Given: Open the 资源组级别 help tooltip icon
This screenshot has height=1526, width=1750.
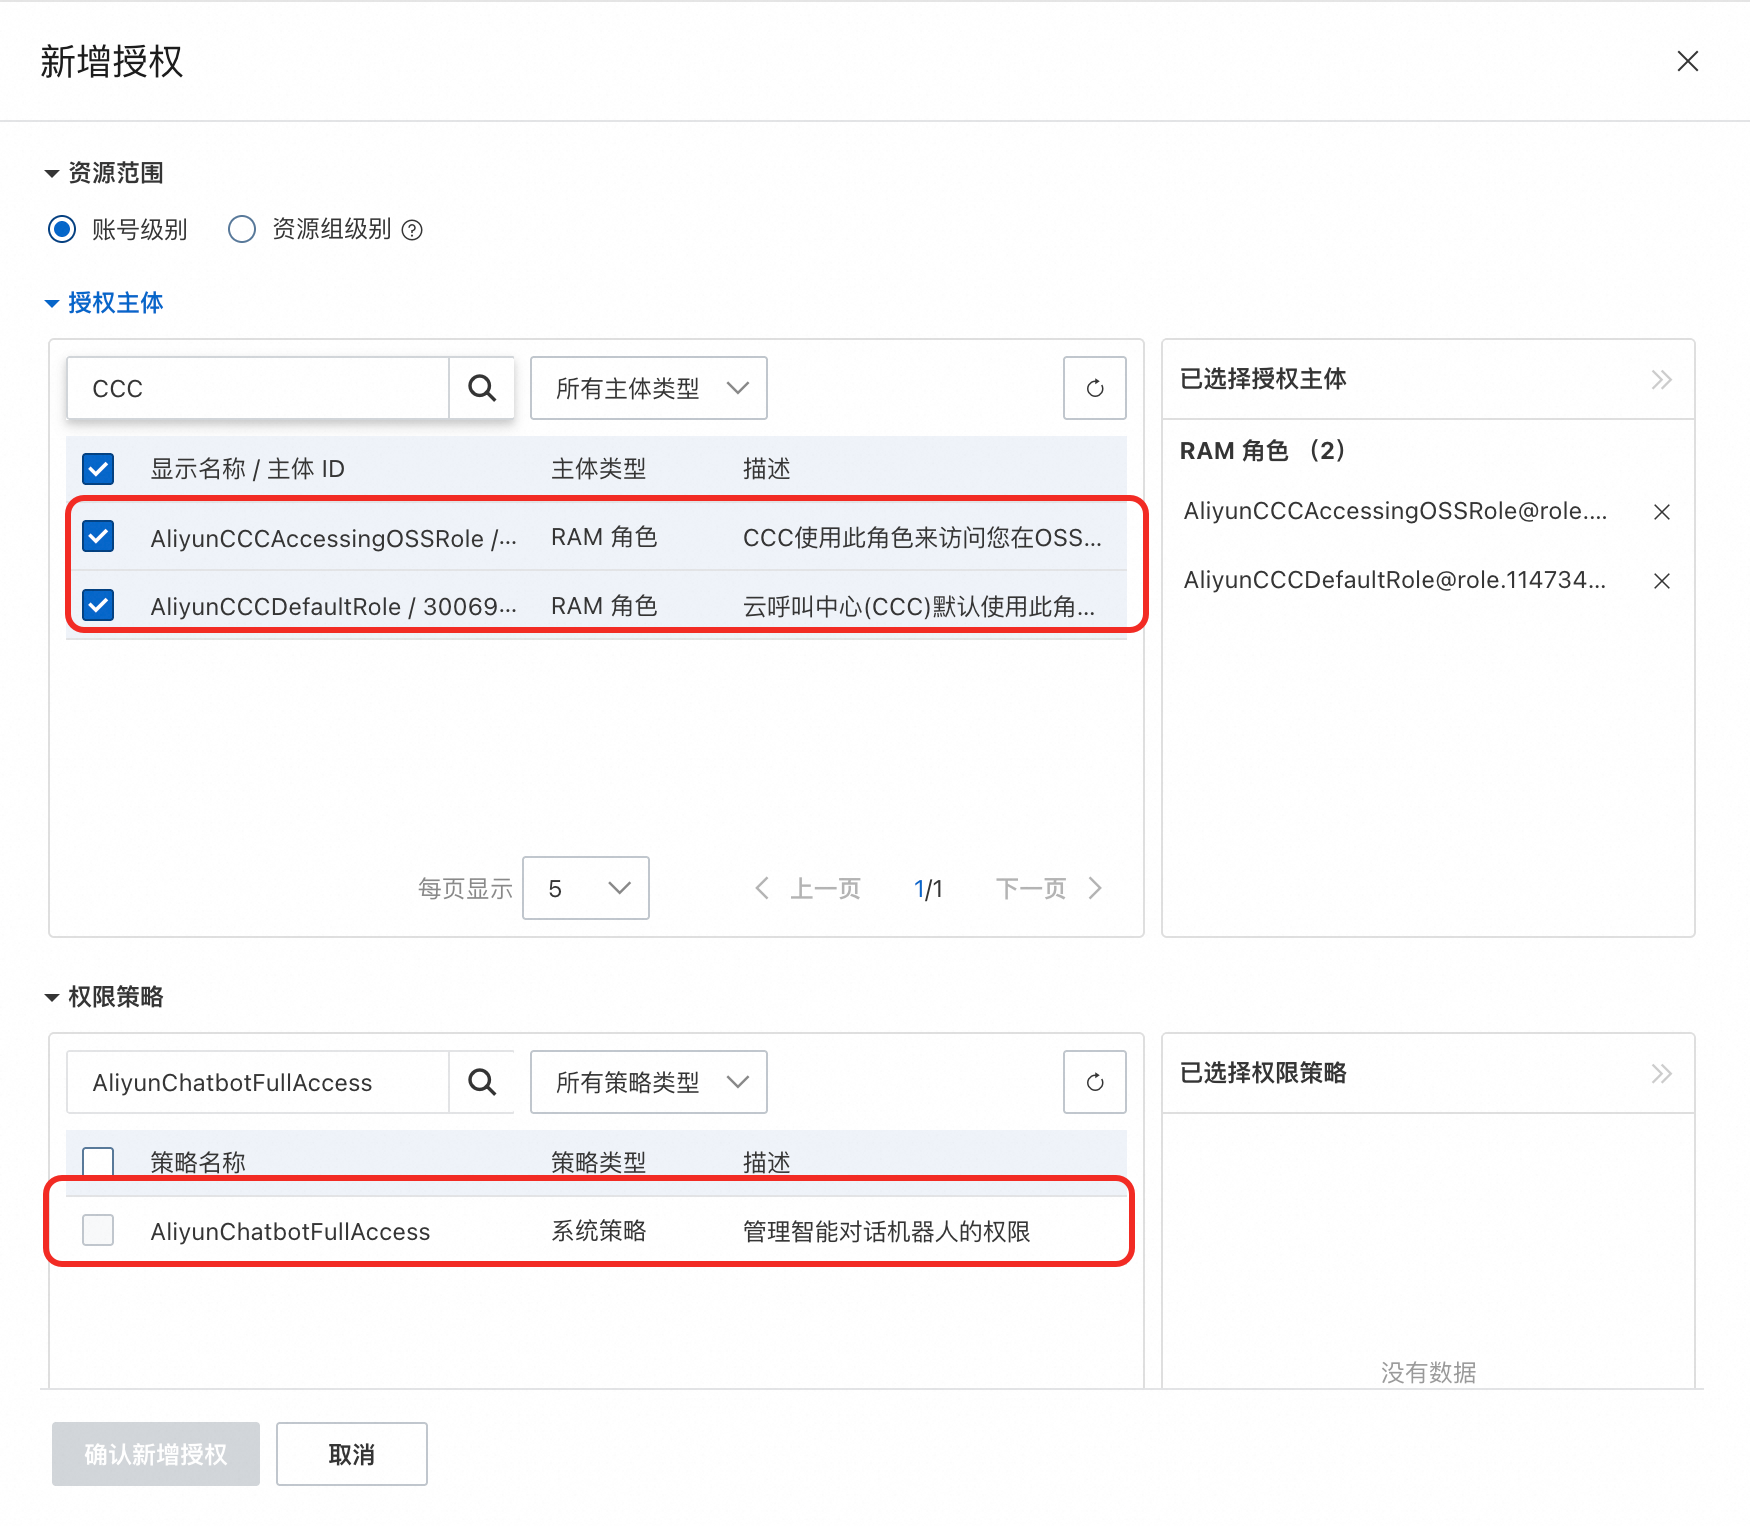Looking at the screenshot, I should coord(412,230).
